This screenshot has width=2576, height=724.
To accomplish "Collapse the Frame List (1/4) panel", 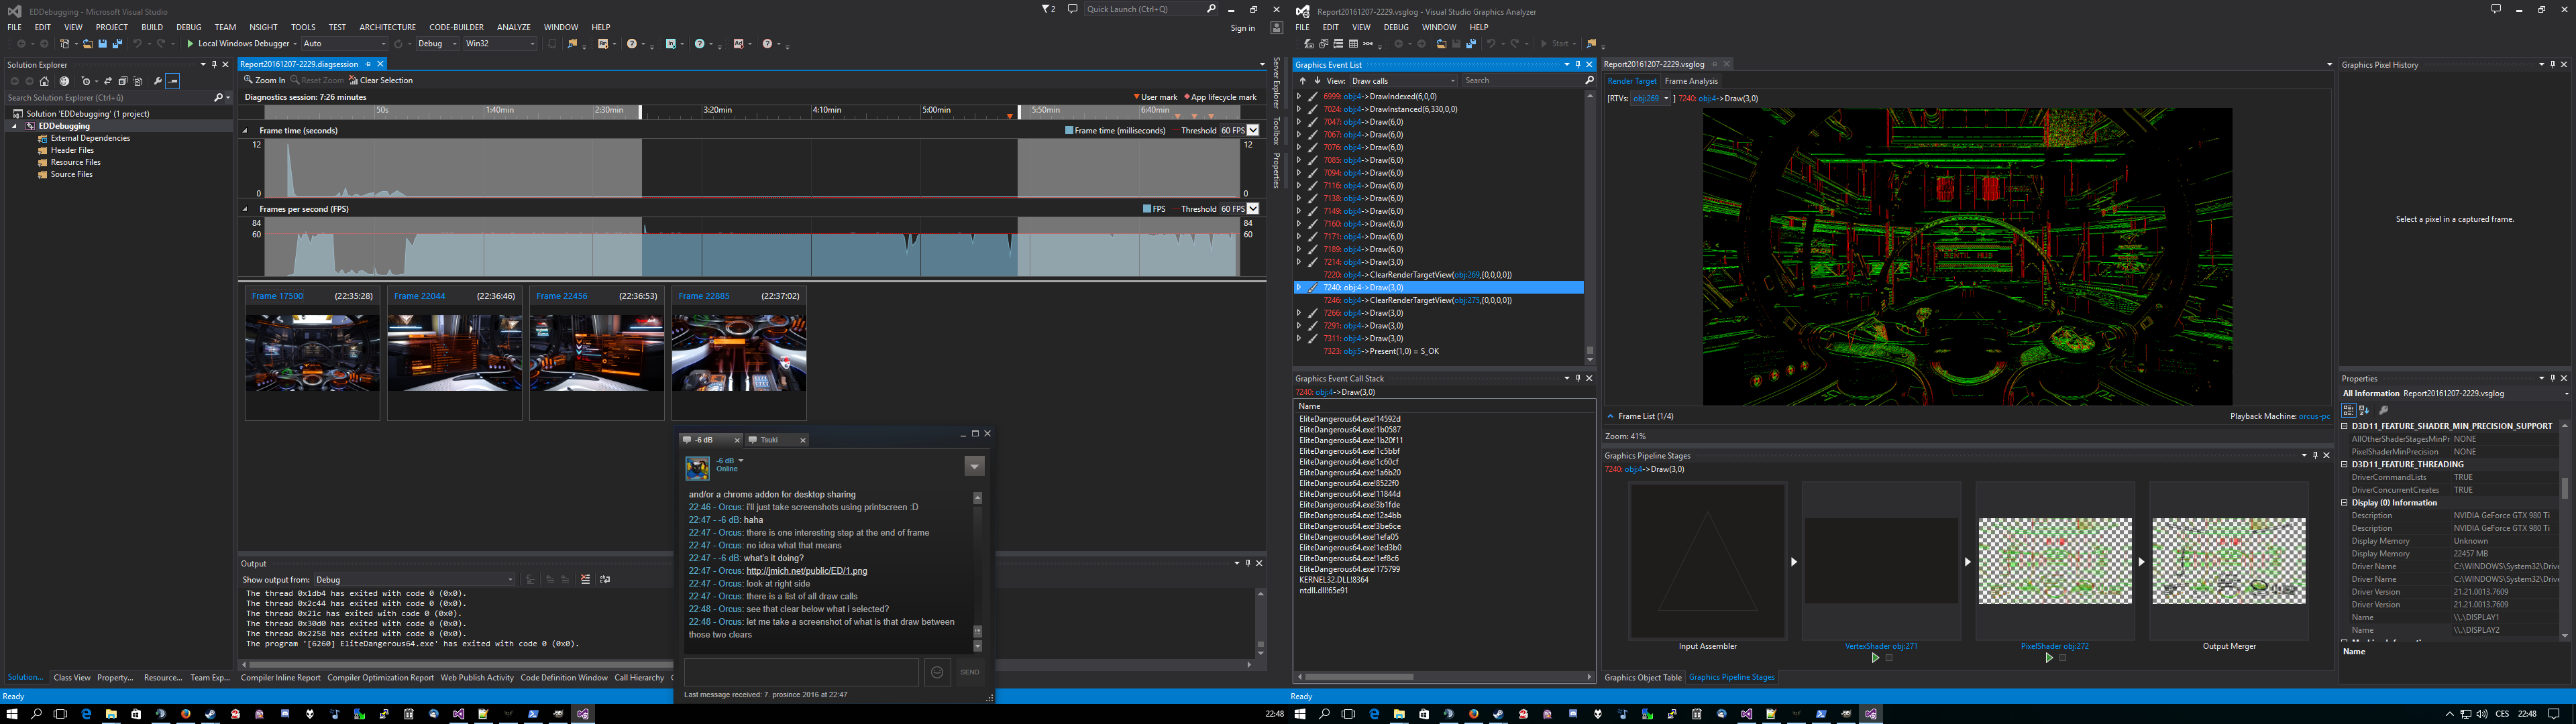I will pyautogui.click(x=1610, y=416).
